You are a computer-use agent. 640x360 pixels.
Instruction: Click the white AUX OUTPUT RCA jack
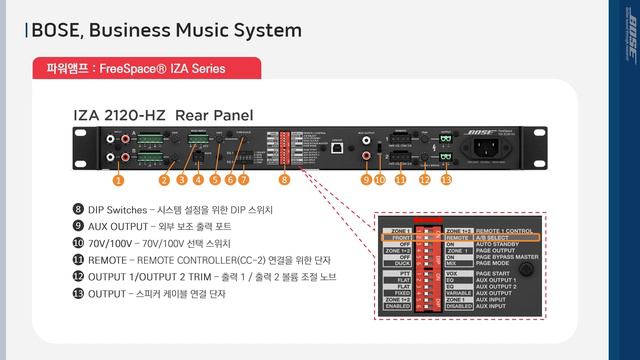(366, 140)
